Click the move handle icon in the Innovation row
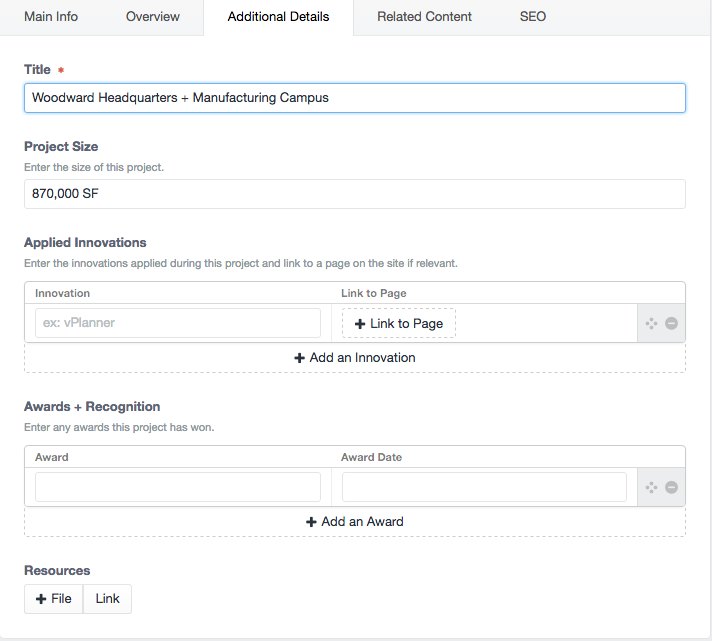Image resolution: width=712 pixels, height=641 pixels. tap(651, 323)
